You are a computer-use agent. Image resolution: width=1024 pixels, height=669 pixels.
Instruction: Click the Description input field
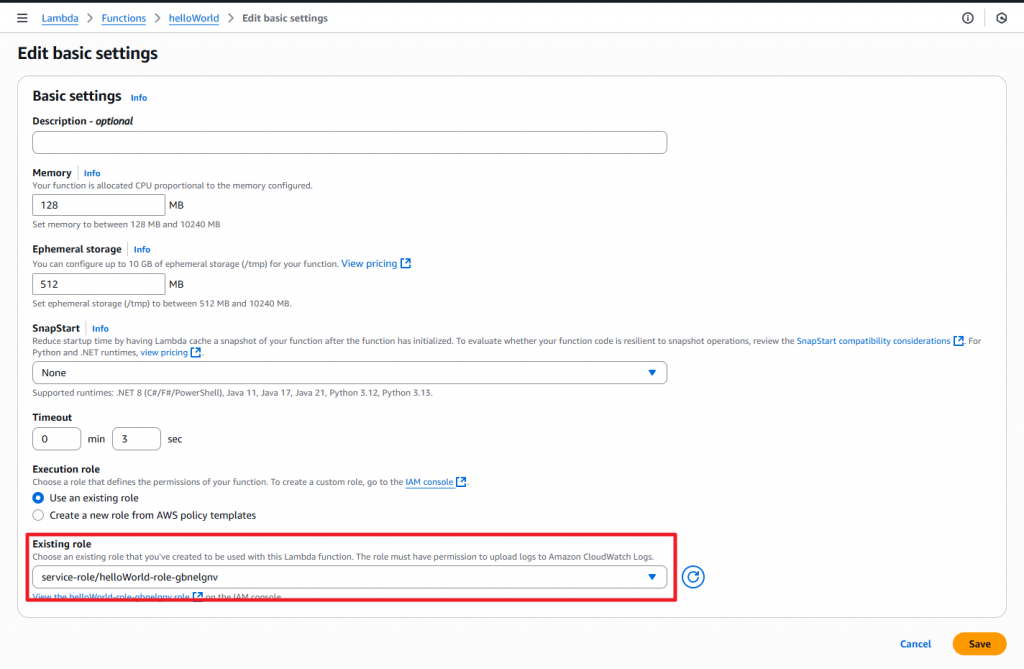coord(349,142)
